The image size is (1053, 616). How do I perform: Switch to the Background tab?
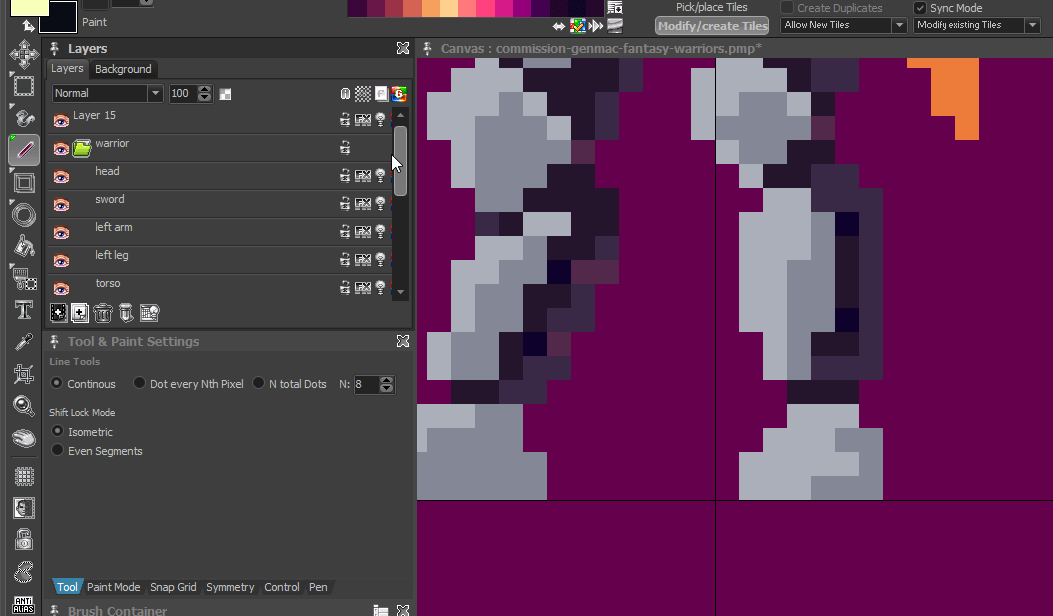click(123, 69)
